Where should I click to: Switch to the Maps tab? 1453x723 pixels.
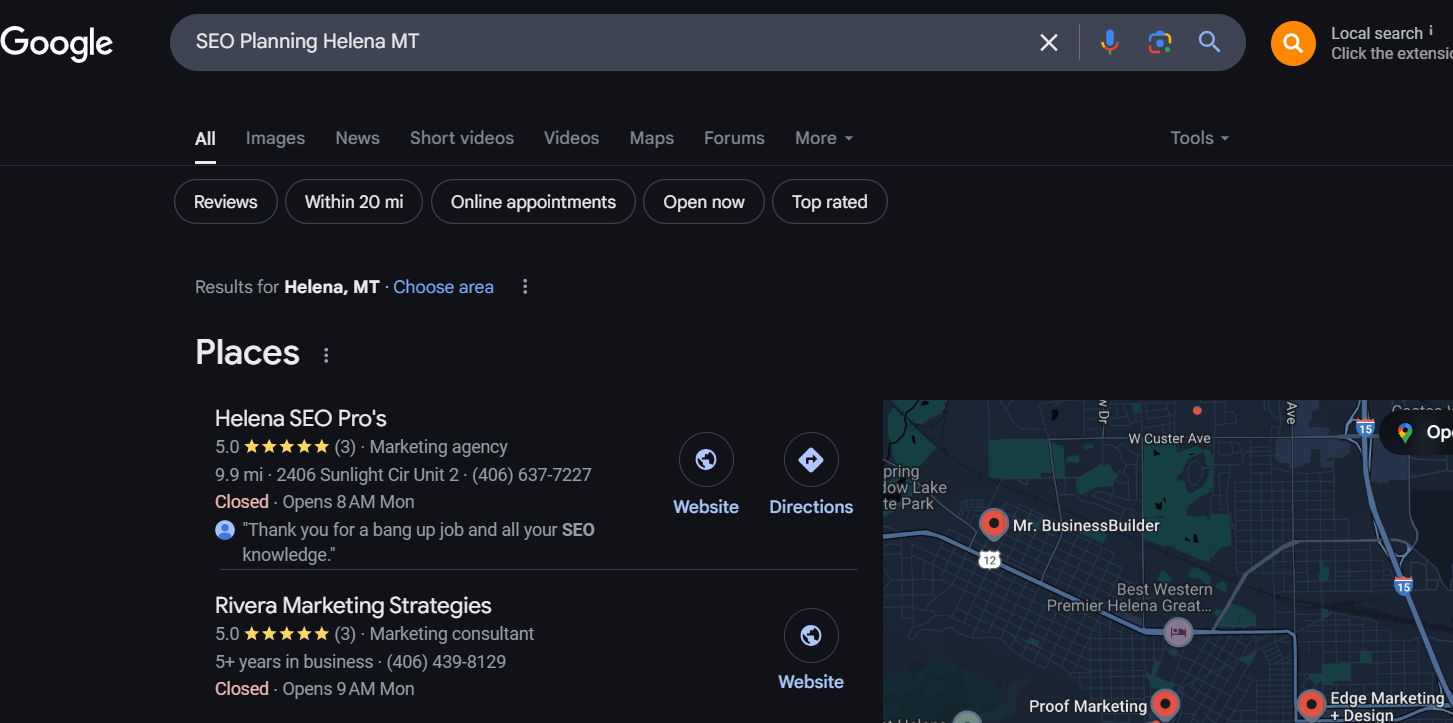(652, 138)
